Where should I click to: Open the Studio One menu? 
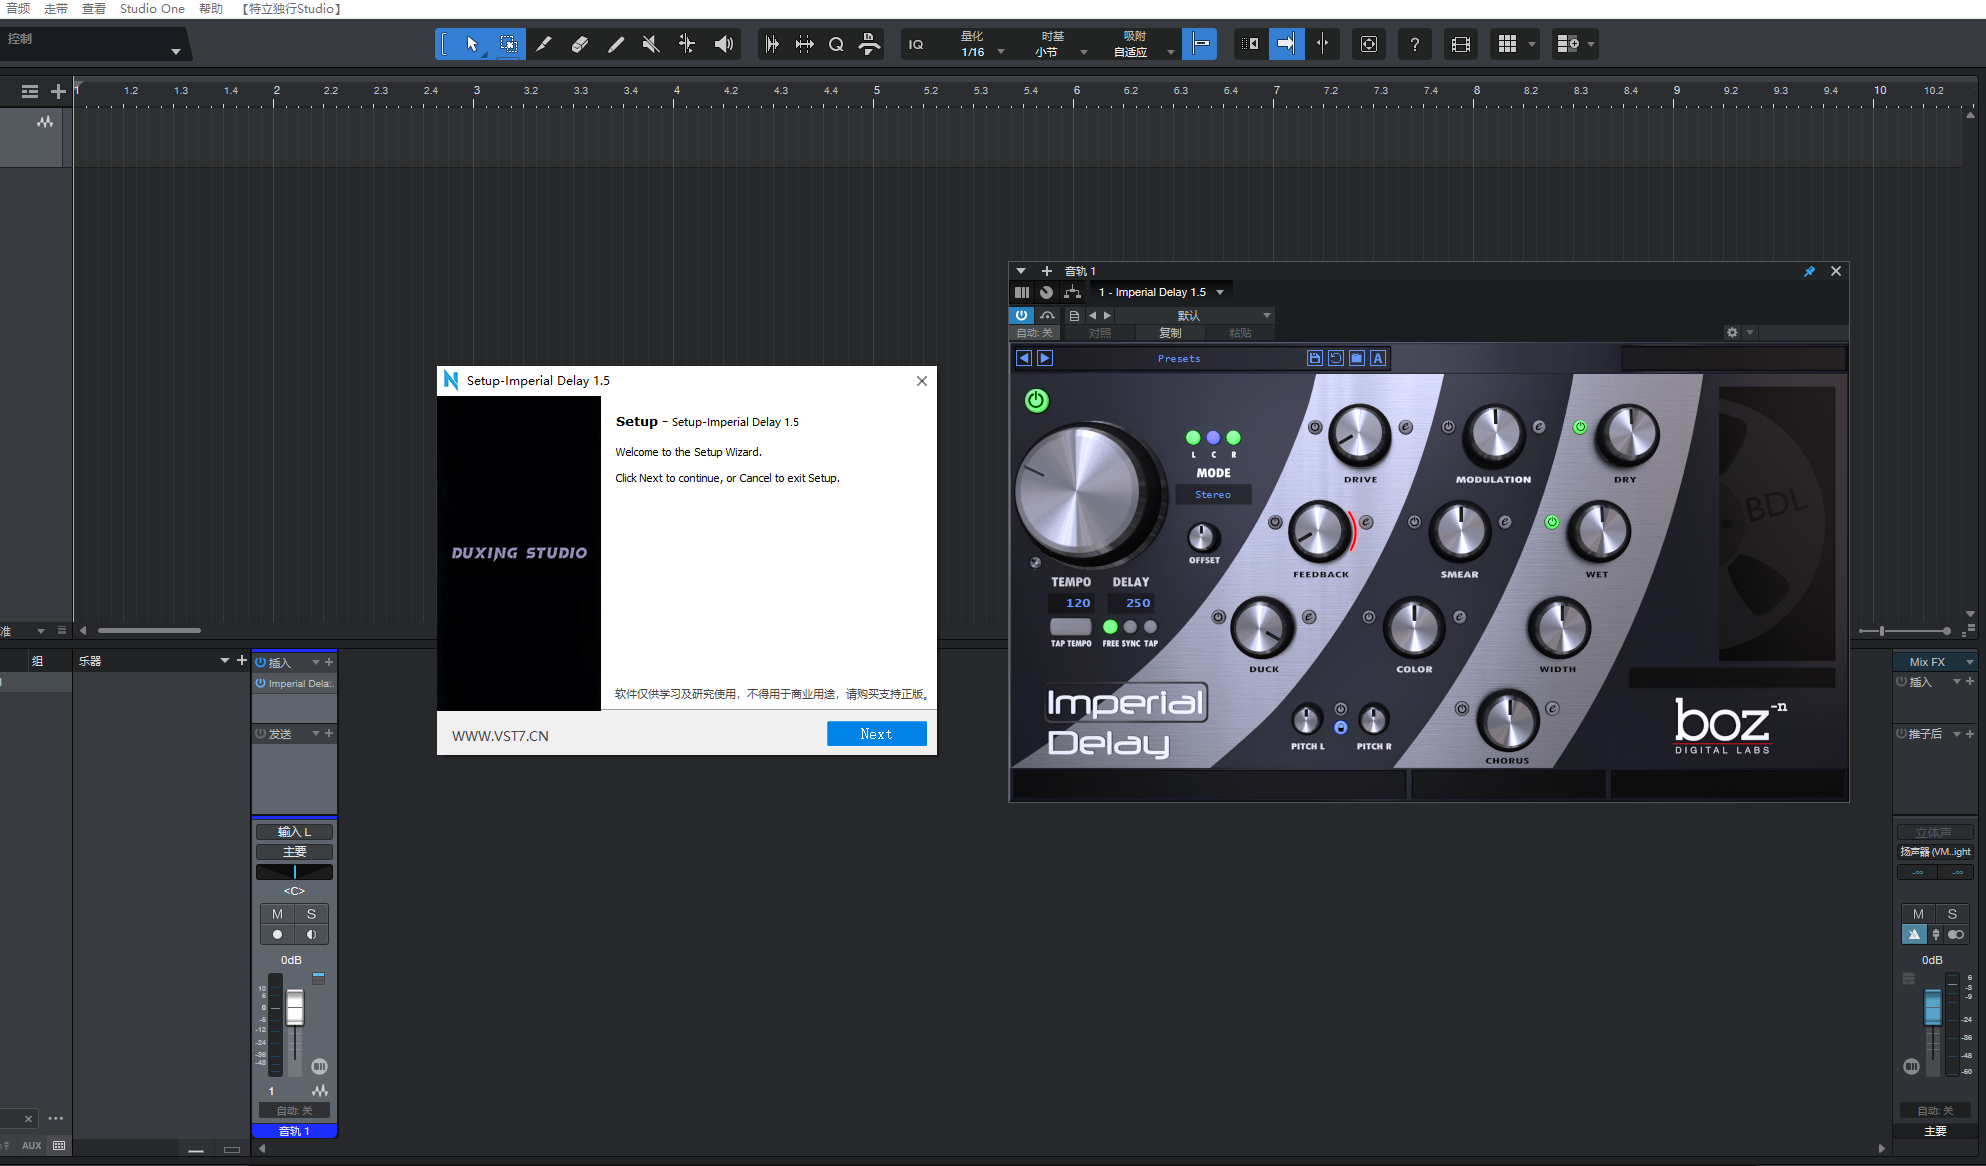[x=152, y=9]
